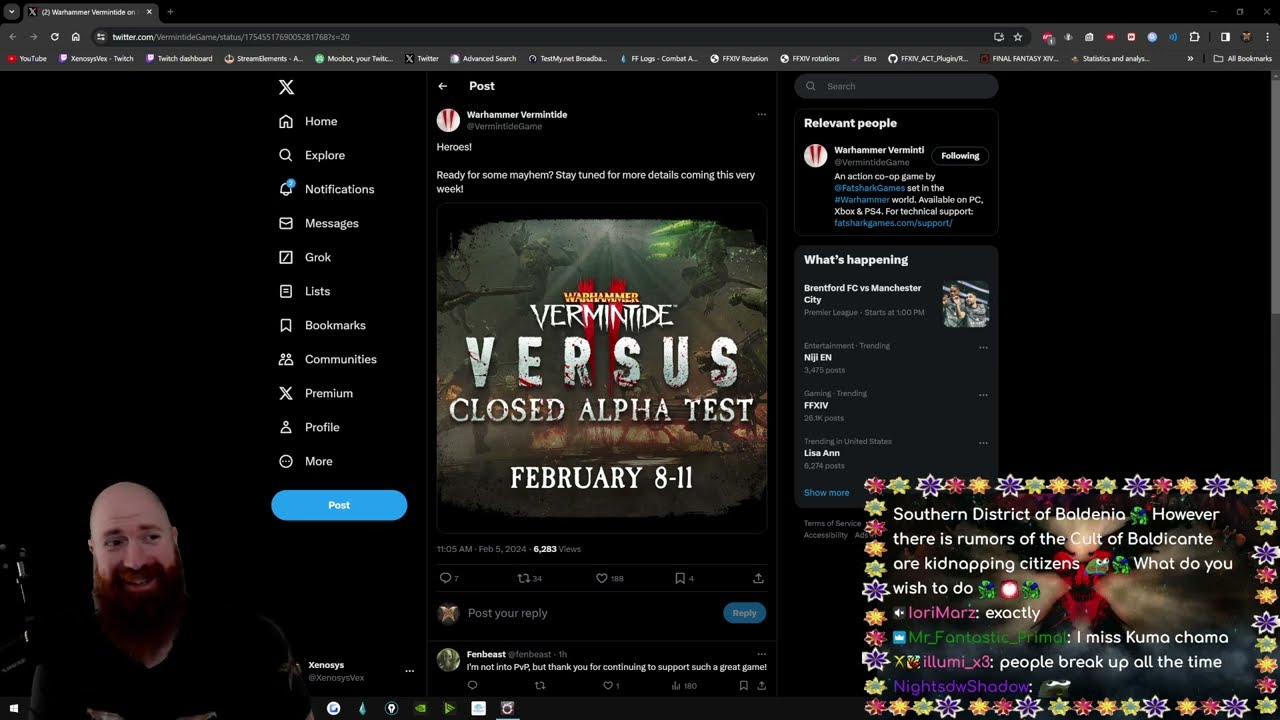Viewport: 1280px width, 720px height.
Task: Click the reply icon with 7 replies
Action: click(449, 578)
